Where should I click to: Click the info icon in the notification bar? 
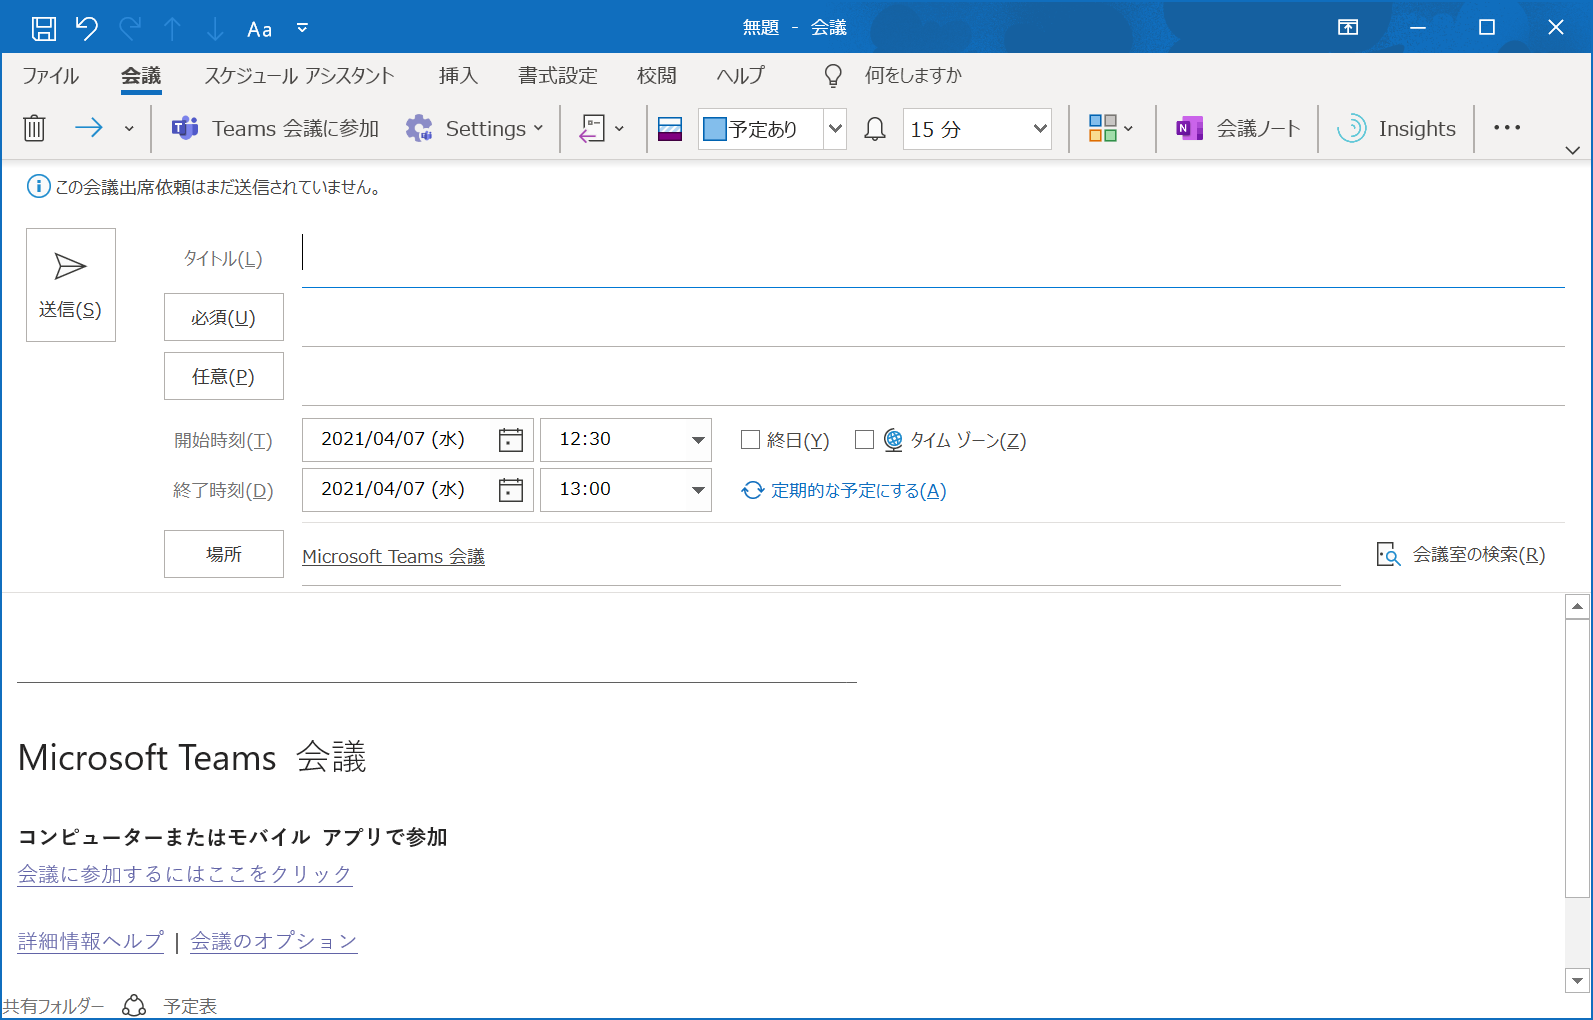38,186
